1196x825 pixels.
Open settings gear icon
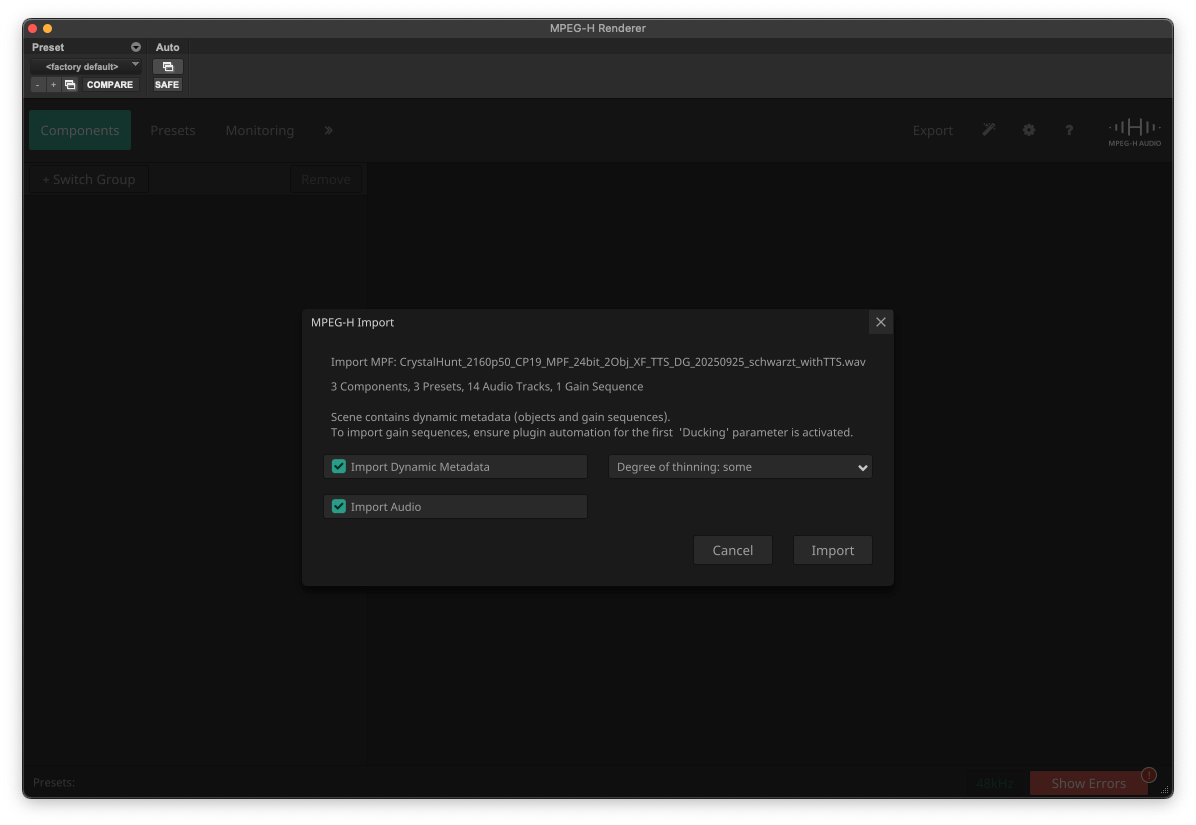pyautogui.click(x=1028, y=130)
